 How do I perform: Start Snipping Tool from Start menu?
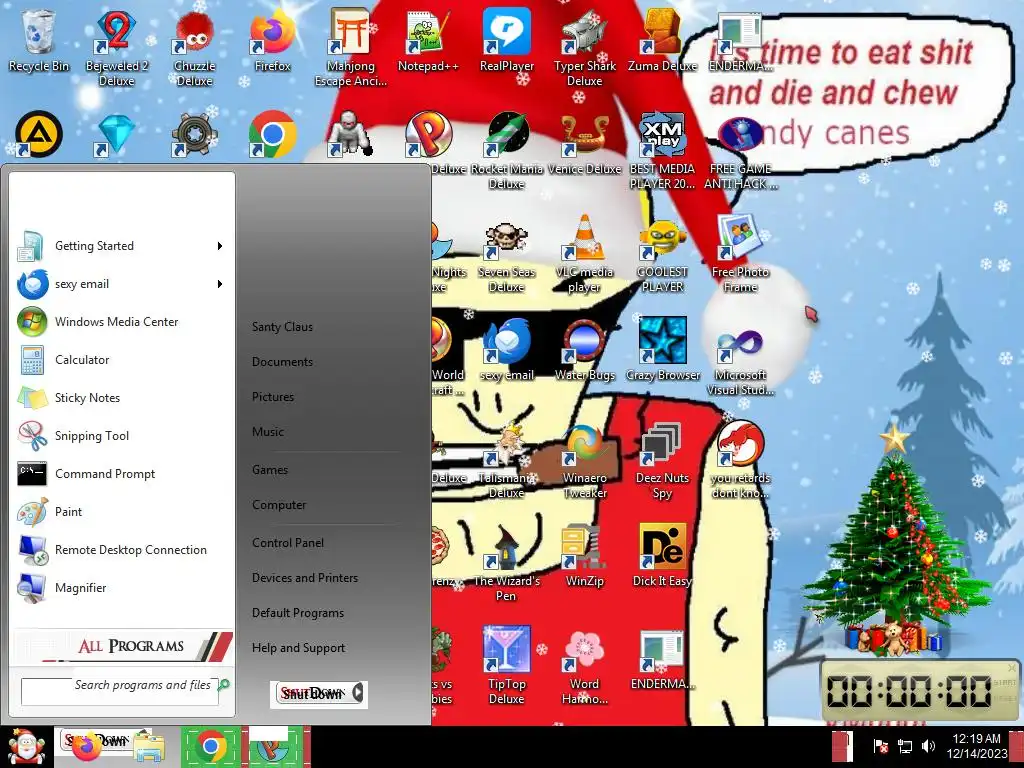click(121, 436)
